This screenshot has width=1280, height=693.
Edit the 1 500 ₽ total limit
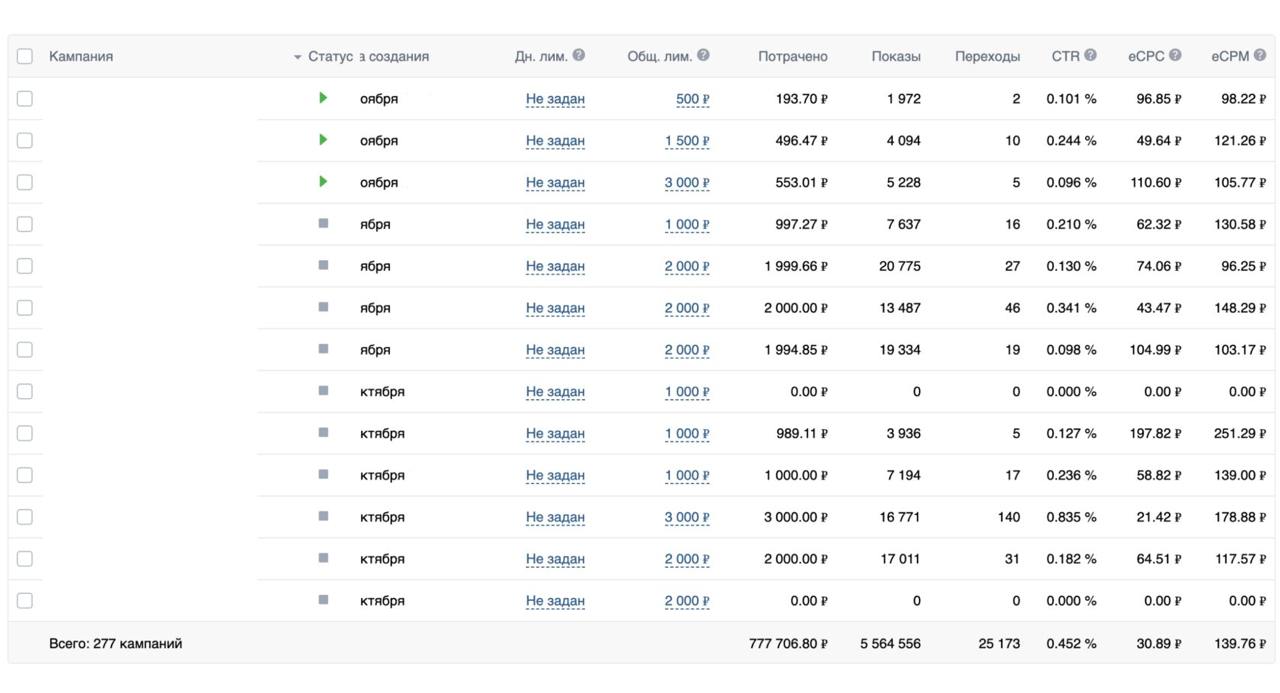687,141
